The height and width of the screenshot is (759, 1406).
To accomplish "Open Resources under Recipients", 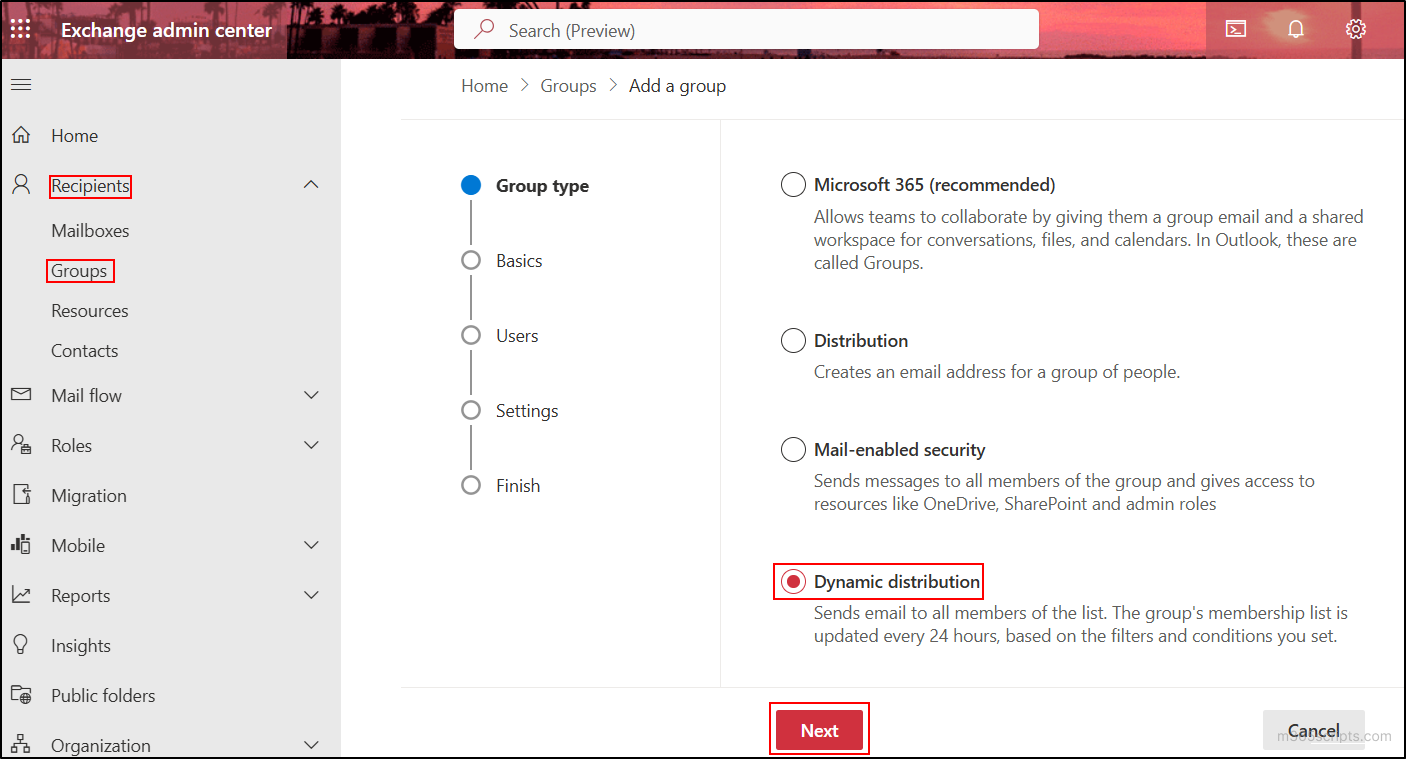I will pos(90,311).
